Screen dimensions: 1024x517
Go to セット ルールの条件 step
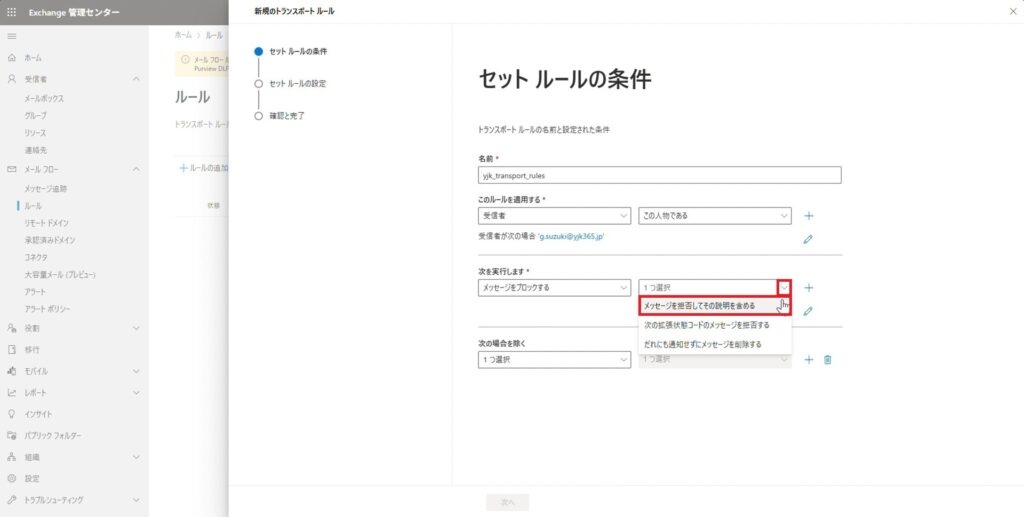click(x=291, y=51)
